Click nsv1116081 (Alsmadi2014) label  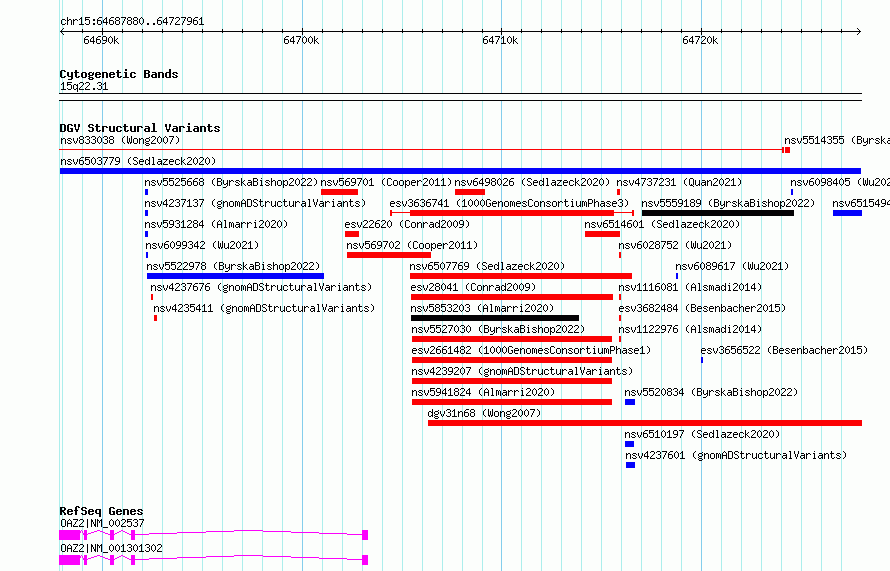690,287
